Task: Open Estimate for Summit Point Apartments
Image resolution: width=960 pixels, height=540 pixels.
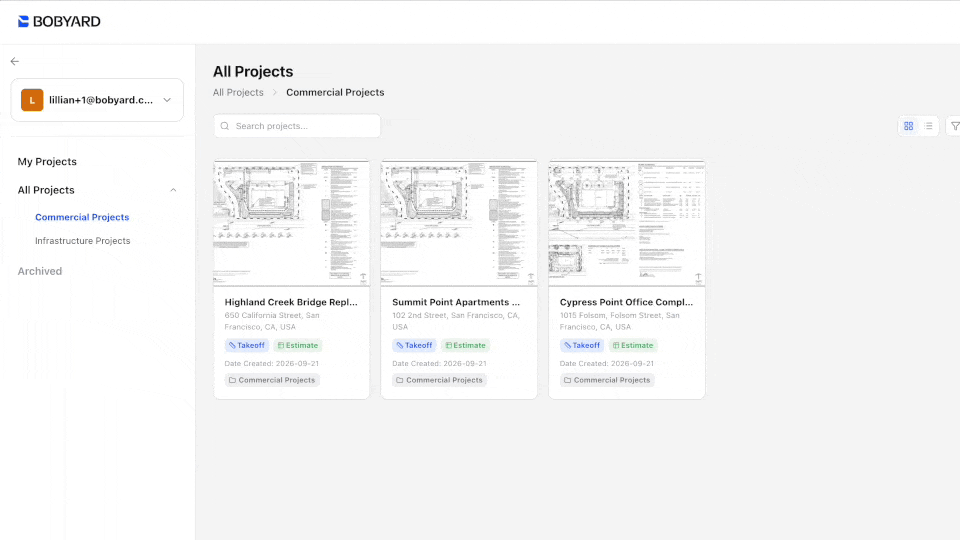Action: coord(465,345)
